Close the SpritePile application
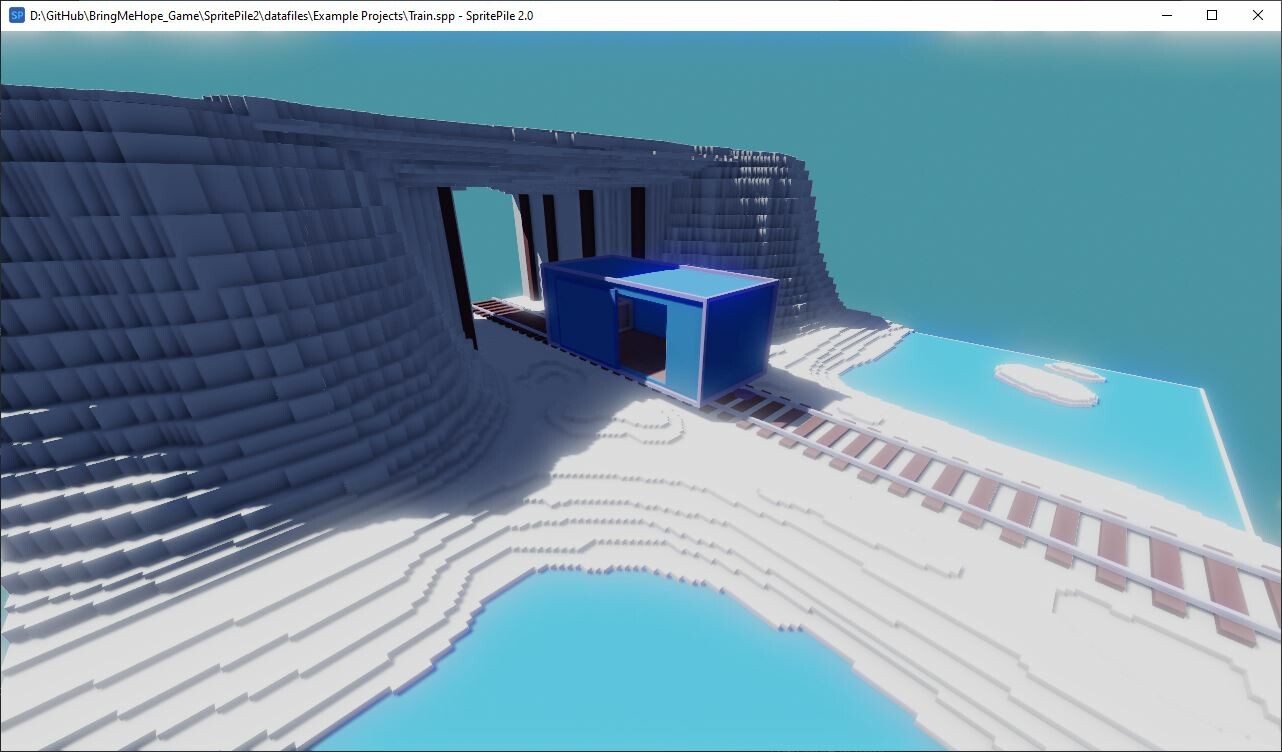This screenshot has width=1282, height=752. coord(1257,15)
